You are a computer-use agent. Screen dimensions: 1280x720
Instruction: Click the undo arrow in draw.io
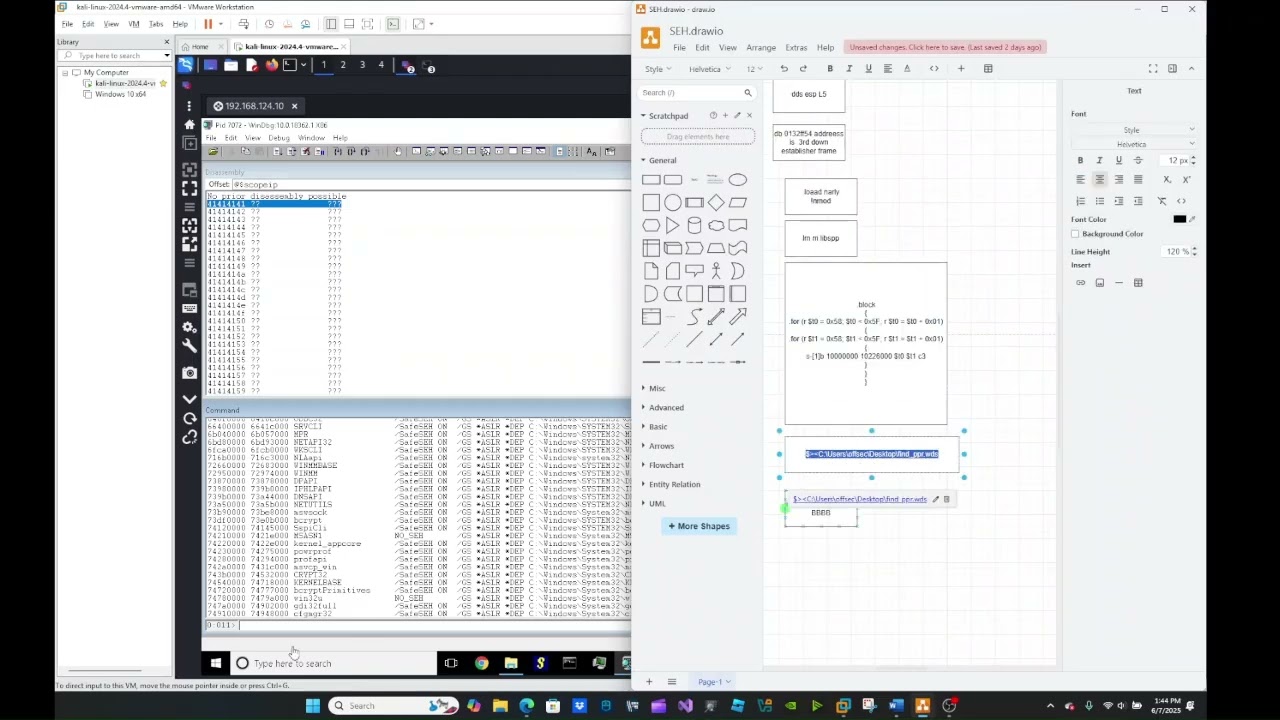(784, 69)
